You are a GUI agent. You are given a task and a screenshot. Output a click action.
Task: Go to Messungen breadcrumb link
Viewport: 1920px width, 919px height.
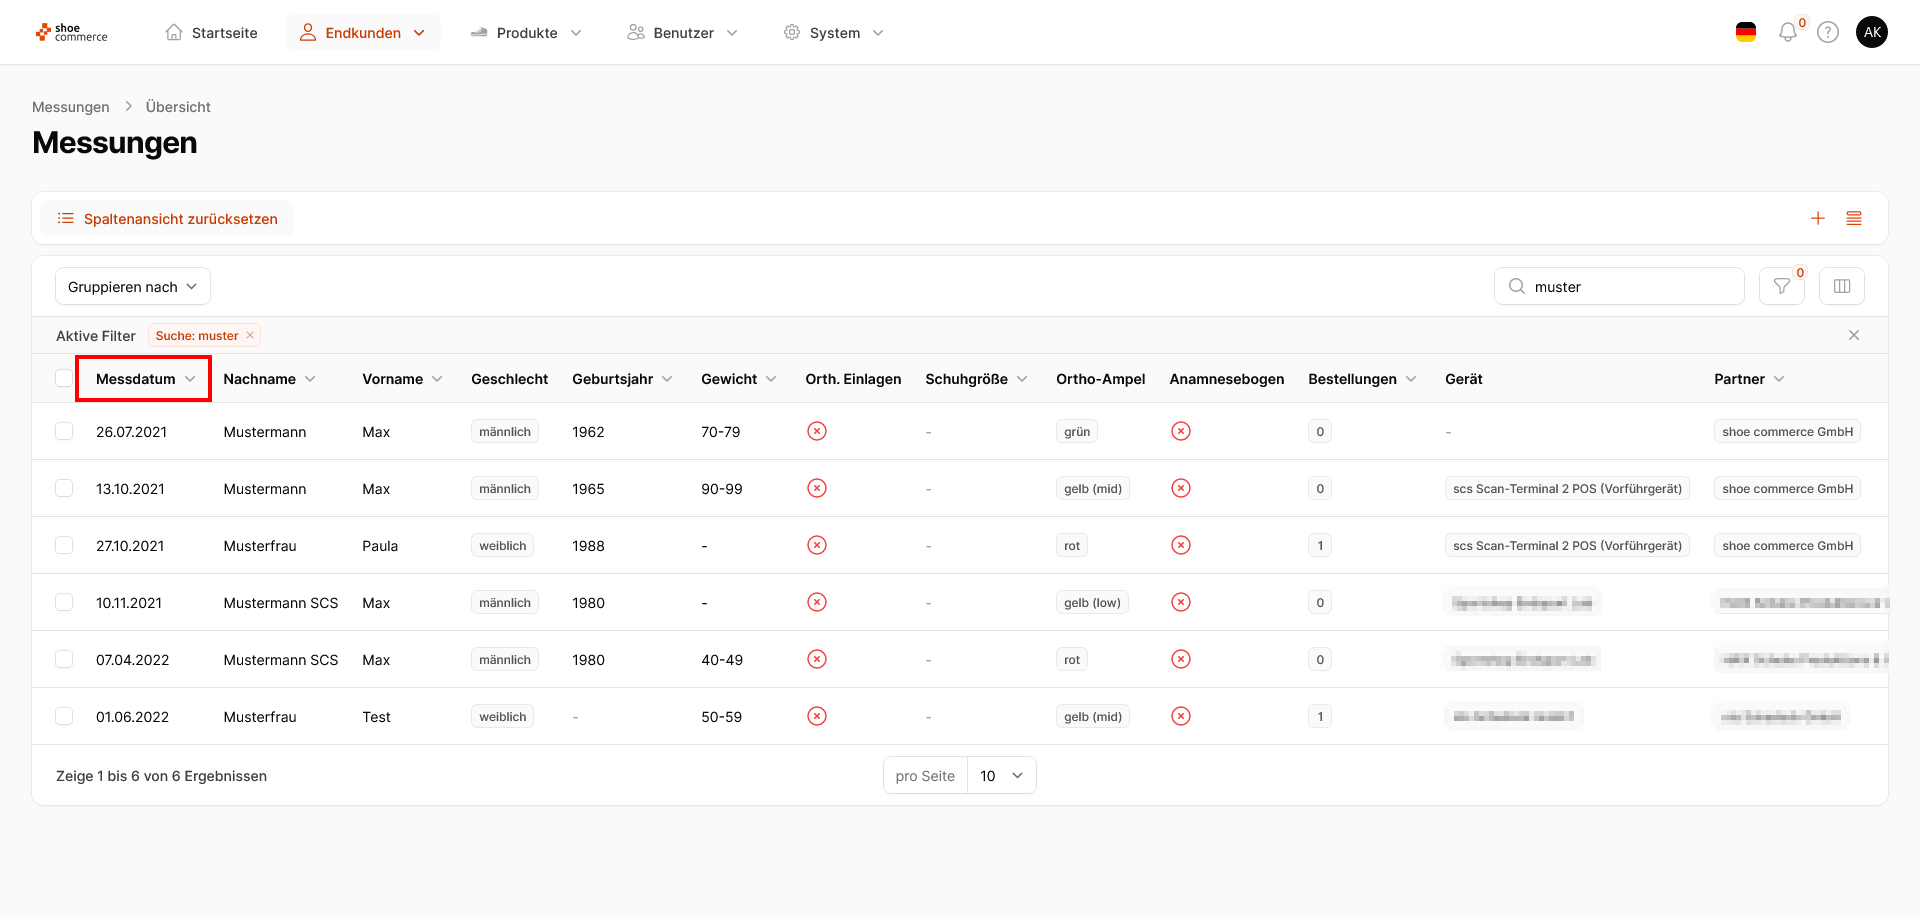[x=71, y=107]
